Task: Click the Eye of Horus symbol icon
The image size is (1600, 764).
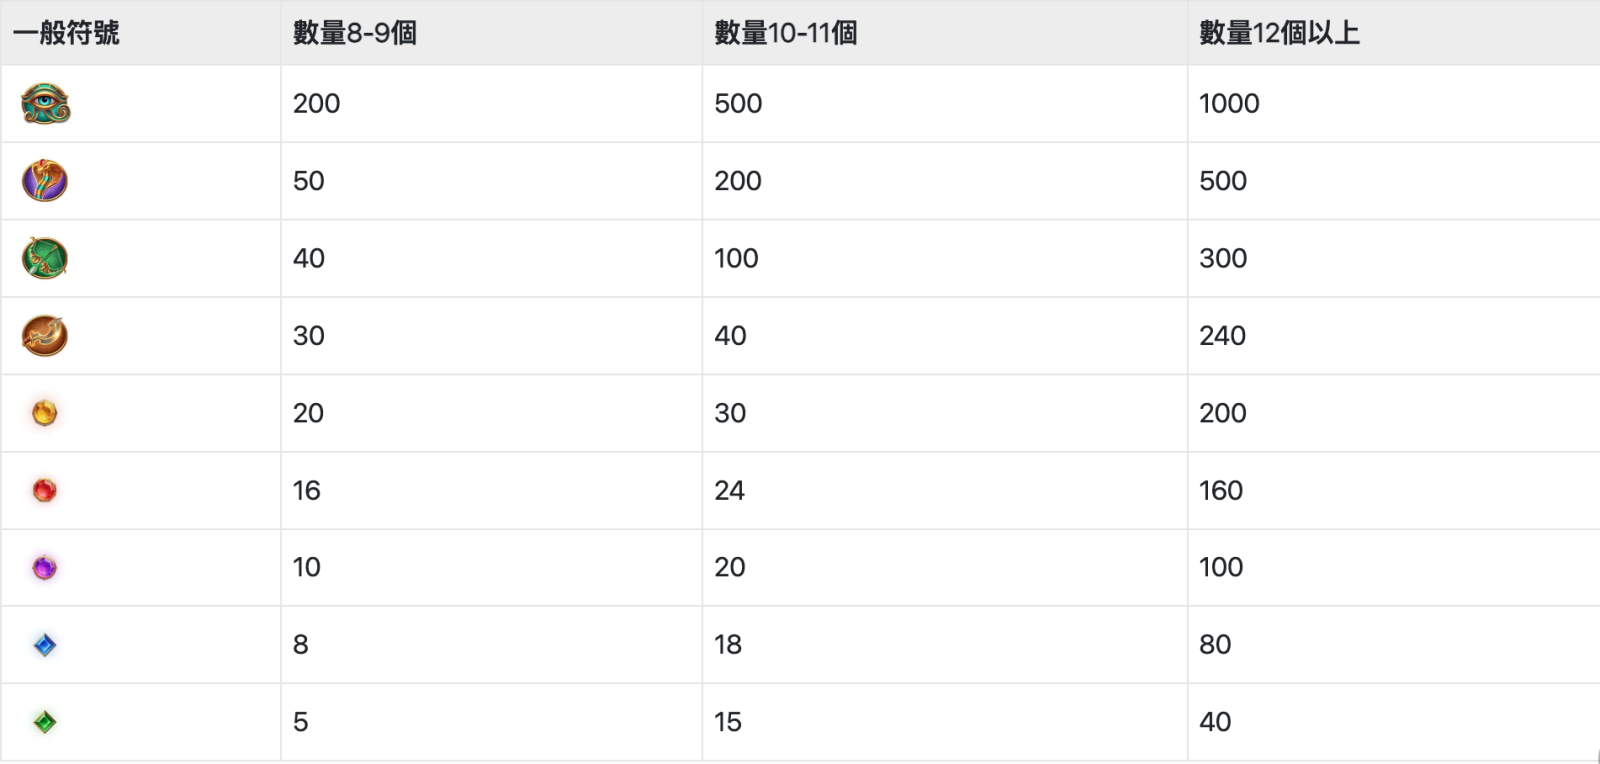Action: pos(45,104)
